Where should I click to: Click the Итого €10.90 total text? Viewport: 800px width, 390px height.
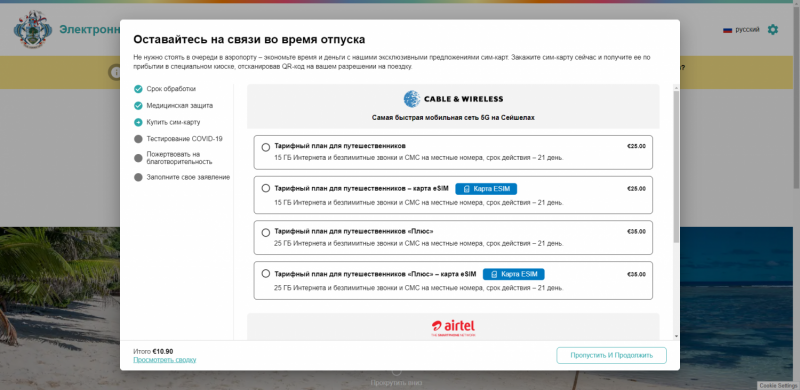(x=153, y=352)
